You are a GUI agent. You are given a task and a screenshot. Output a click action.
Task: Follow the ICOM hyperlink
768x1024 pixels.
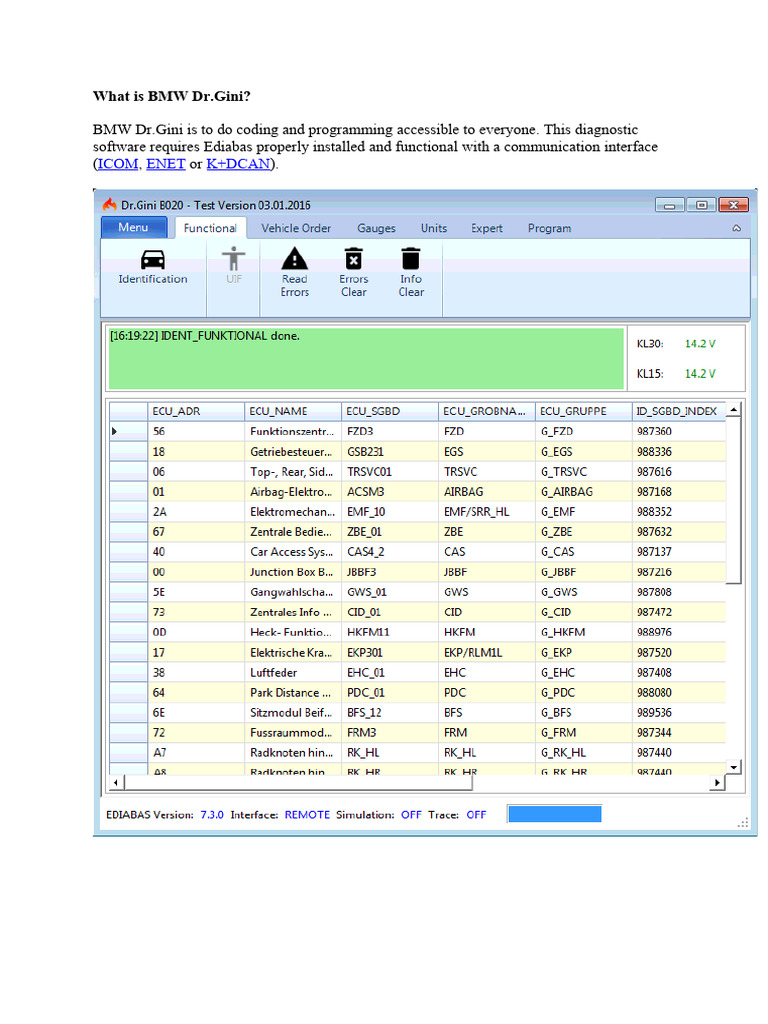point(118,163)
